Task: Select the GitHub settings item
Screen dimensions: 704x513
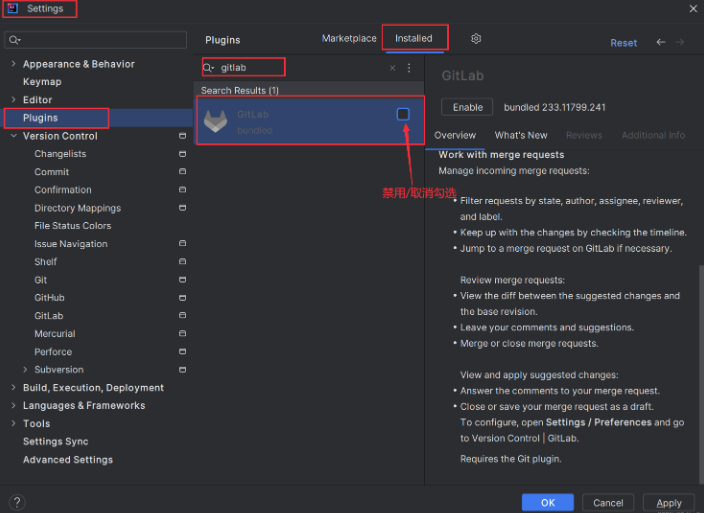Action: (49, 298)
